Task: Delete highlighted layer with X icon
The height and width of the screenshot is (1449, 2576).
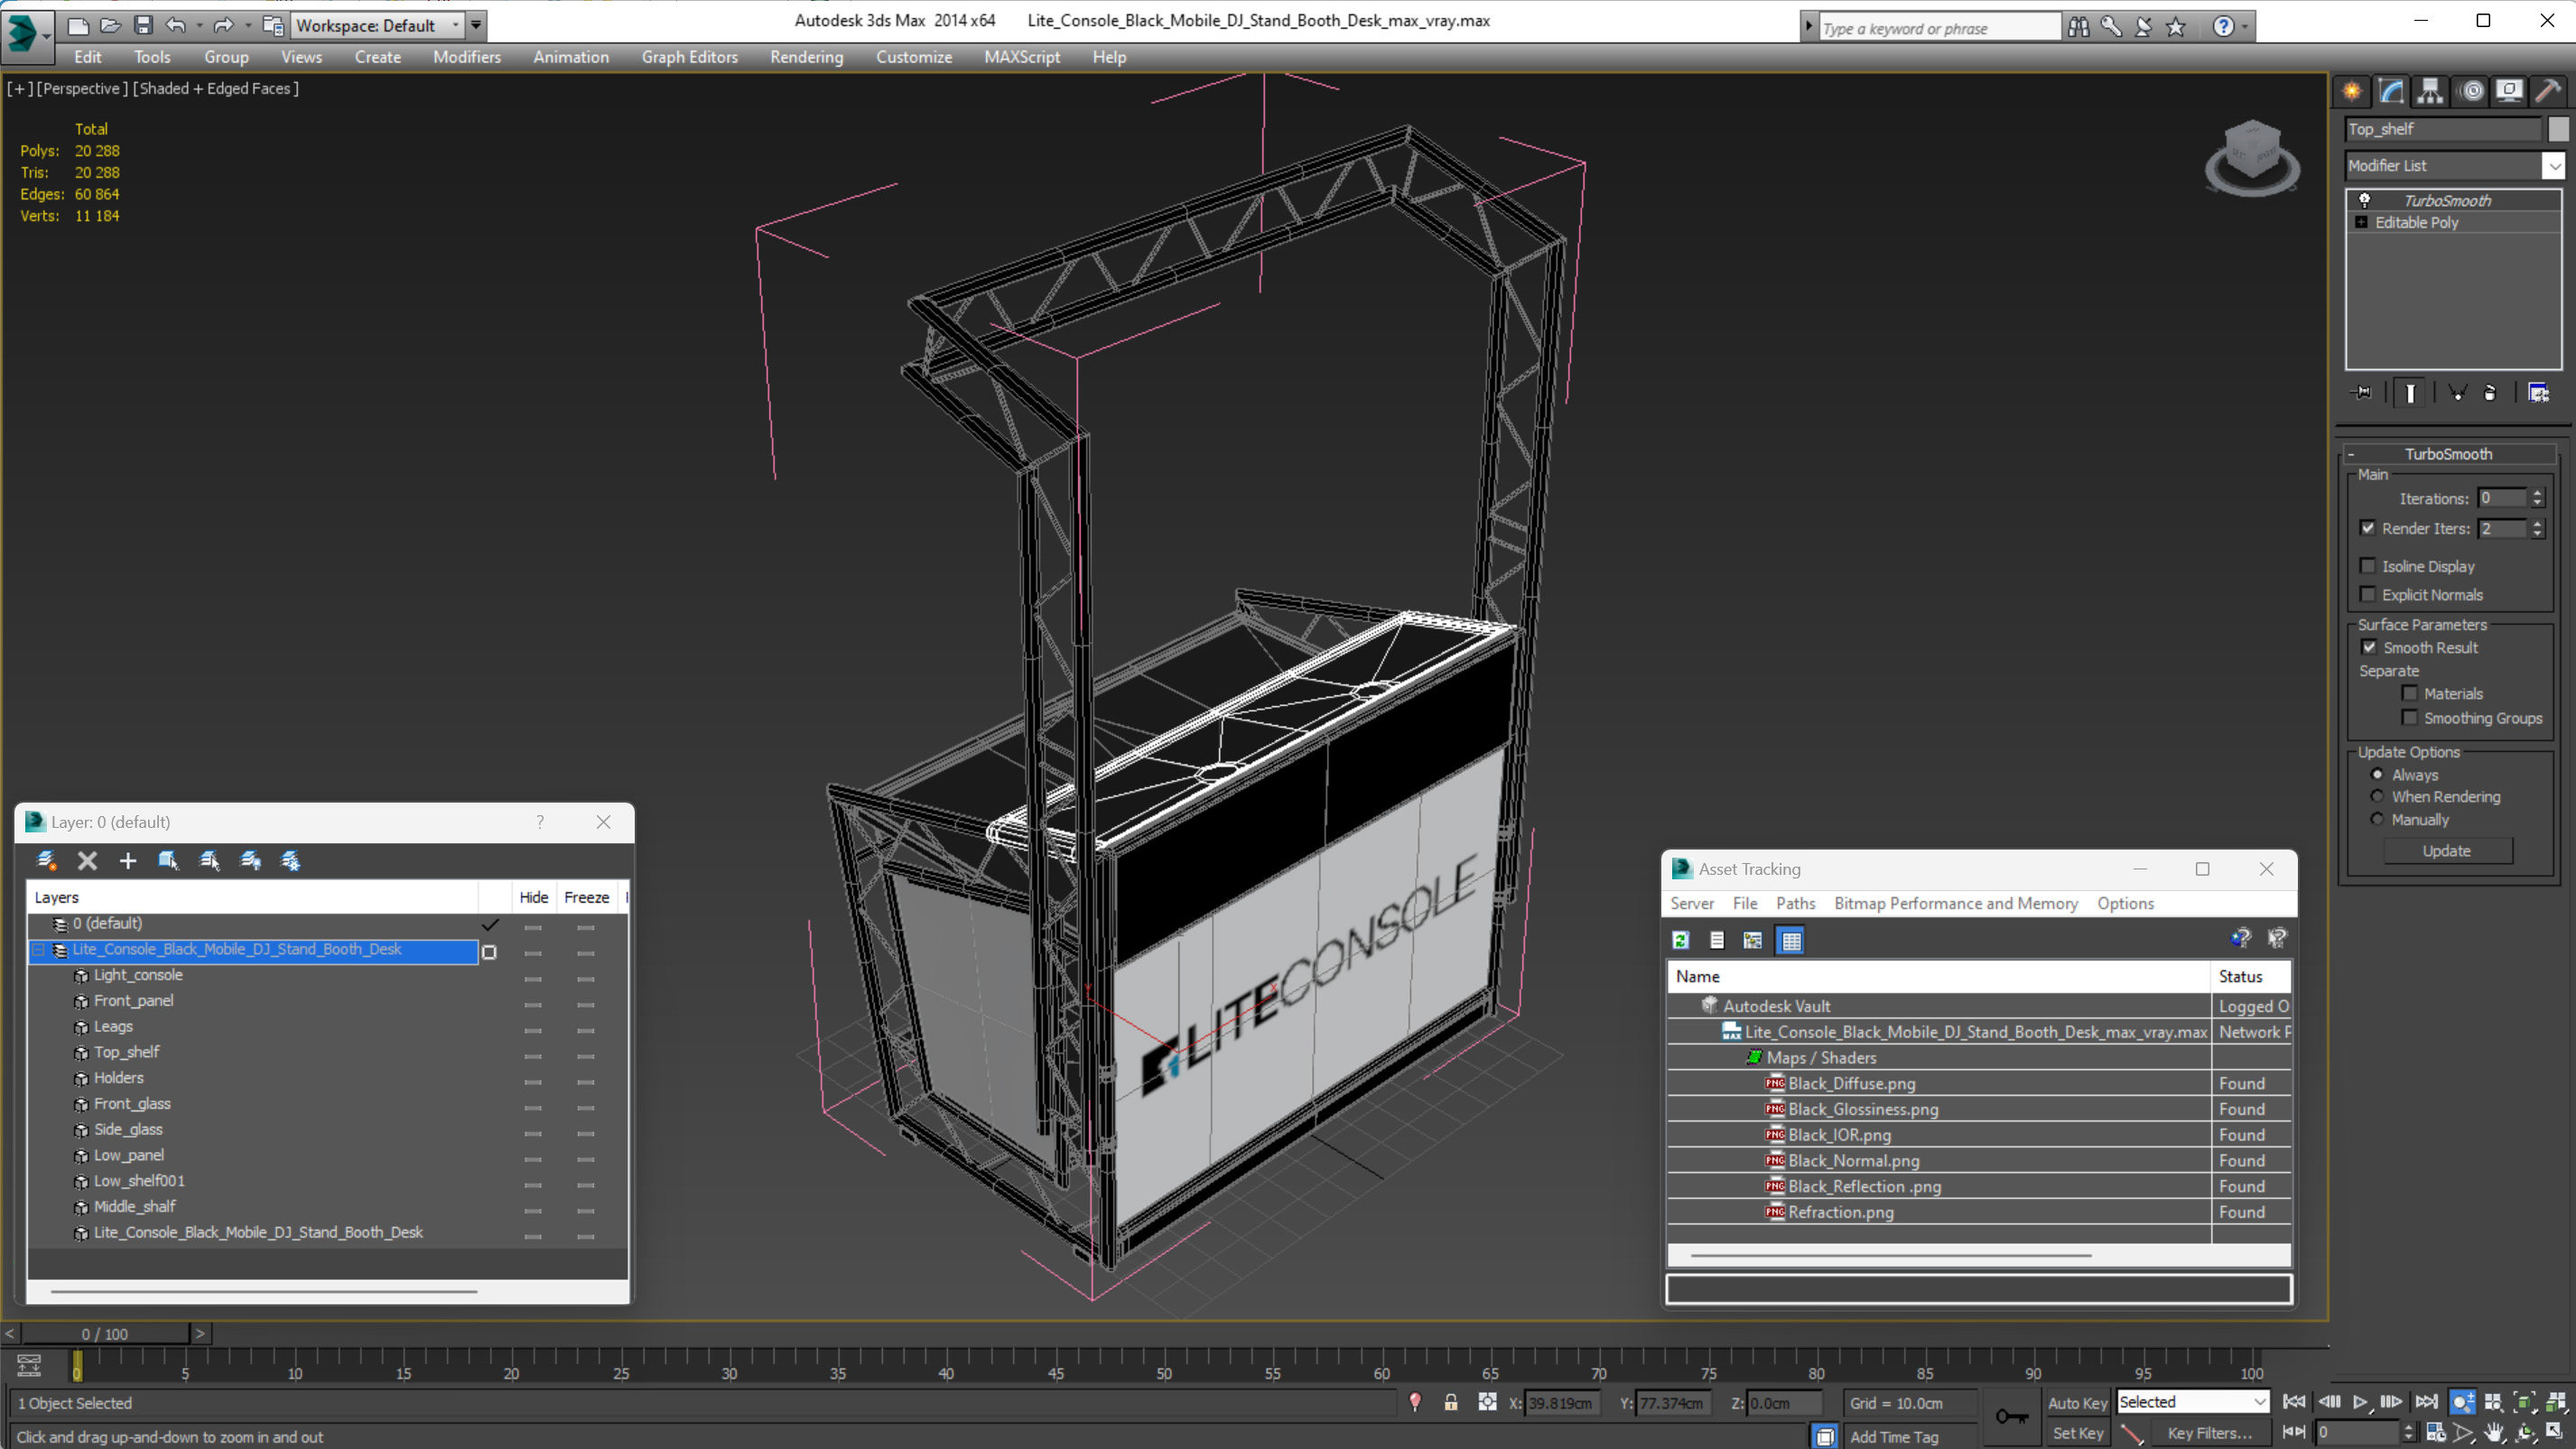Action: [x=87, y=860]
